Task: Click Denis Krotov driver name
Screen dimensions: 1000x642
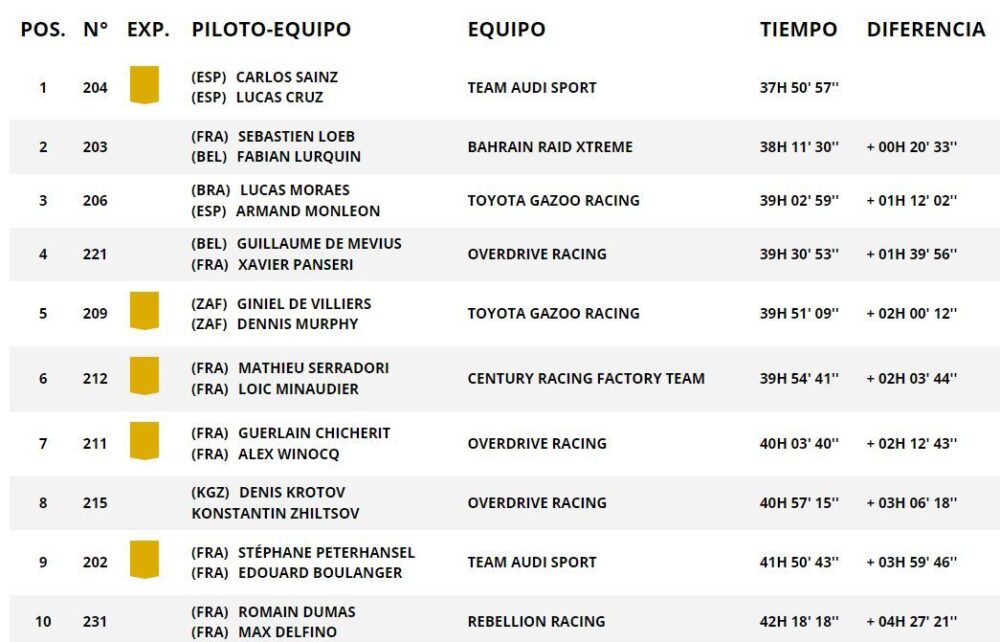Action: point(292,492)
